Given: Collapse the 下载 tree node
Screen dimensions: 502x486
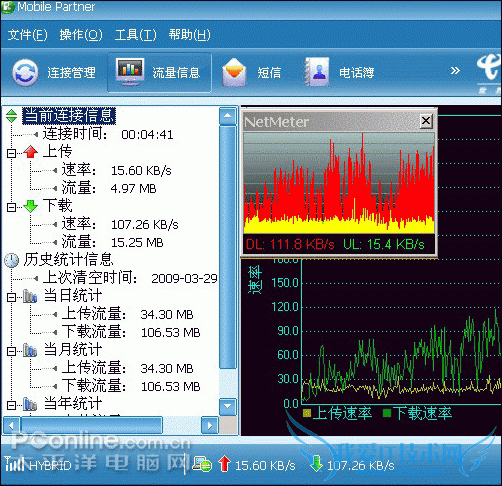Looking at the screenshot, I should coord(12,207).
